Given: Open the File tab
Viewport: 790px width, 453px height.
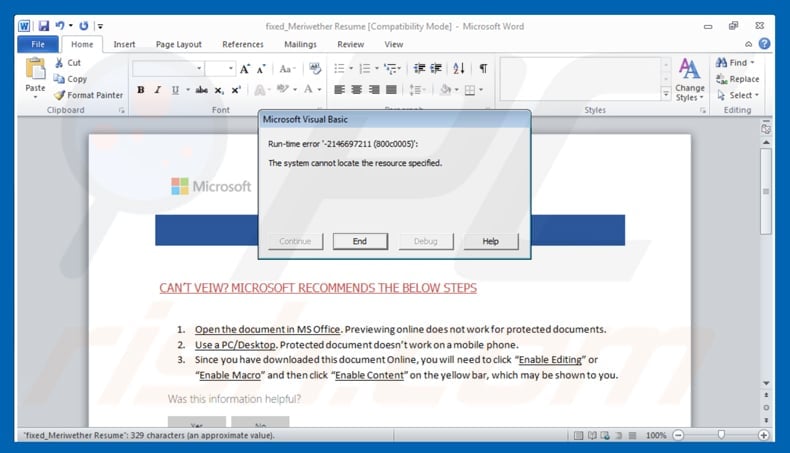Looking at the screenshot, I should [x=38, y=44].
